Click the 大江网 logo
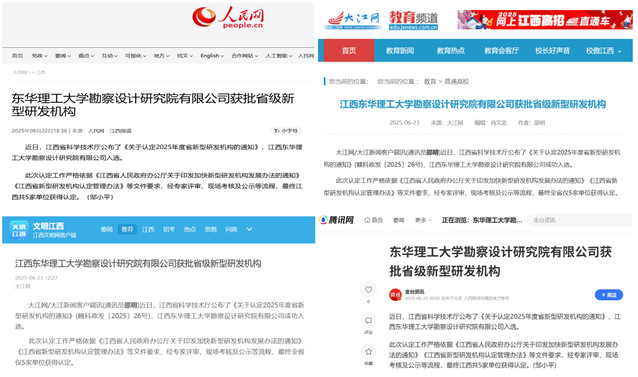 tap(353, 20)
